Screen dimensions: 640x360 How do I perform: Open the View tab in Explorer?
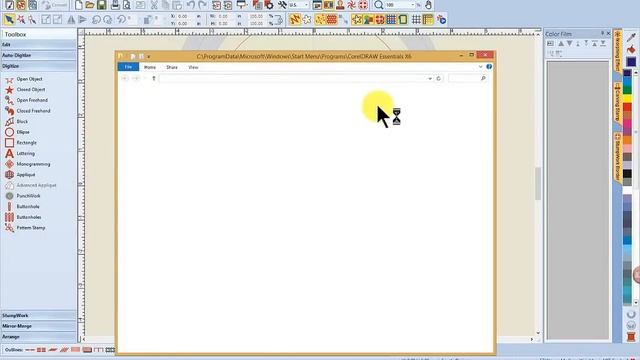[x=193, y=67]
